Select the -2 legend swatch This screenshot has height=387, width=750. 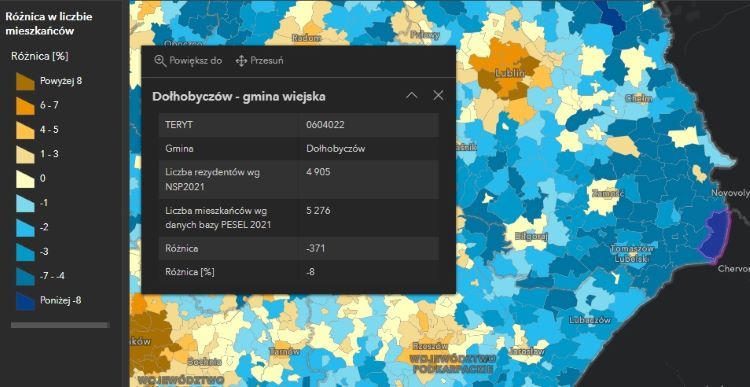coord(25,228)
